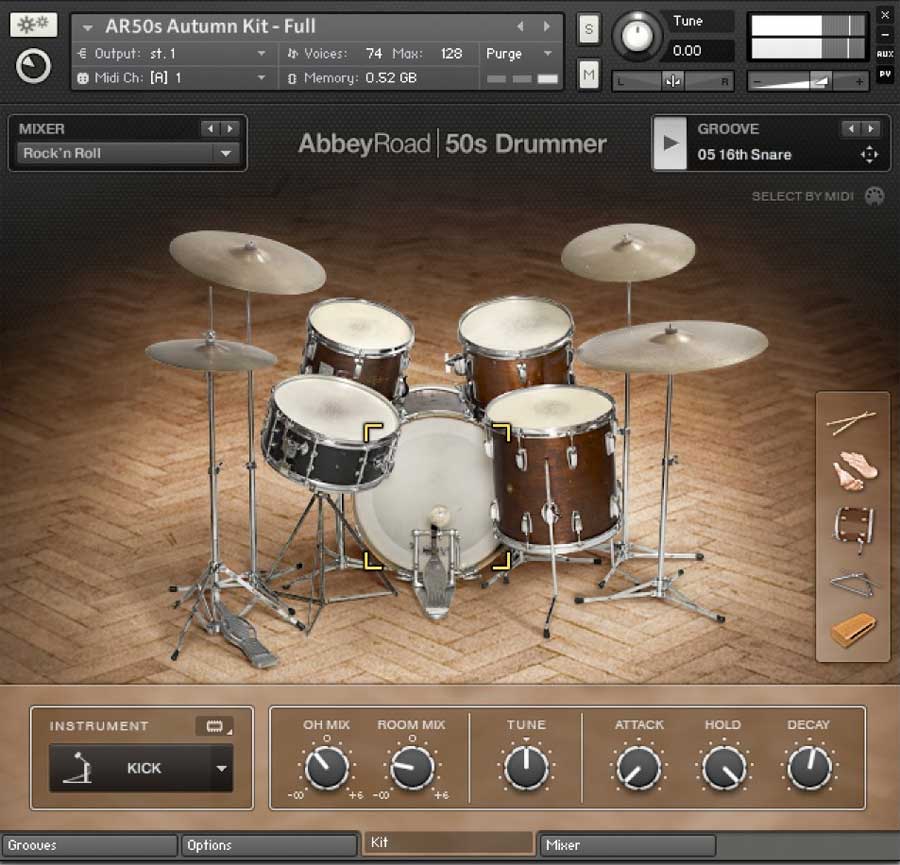This screenshot has width=900, height=865.
Task: Click the large ride cymbal on right
Action: coord(672,346)
